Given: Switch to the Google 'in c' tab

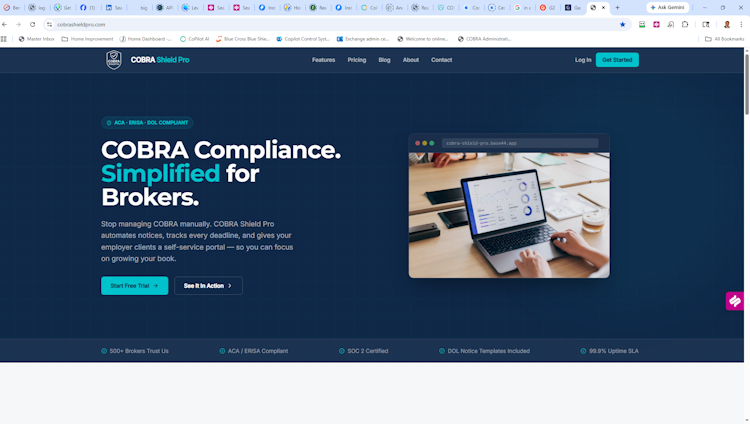Looking at the screenshot, I should (522, 8).
